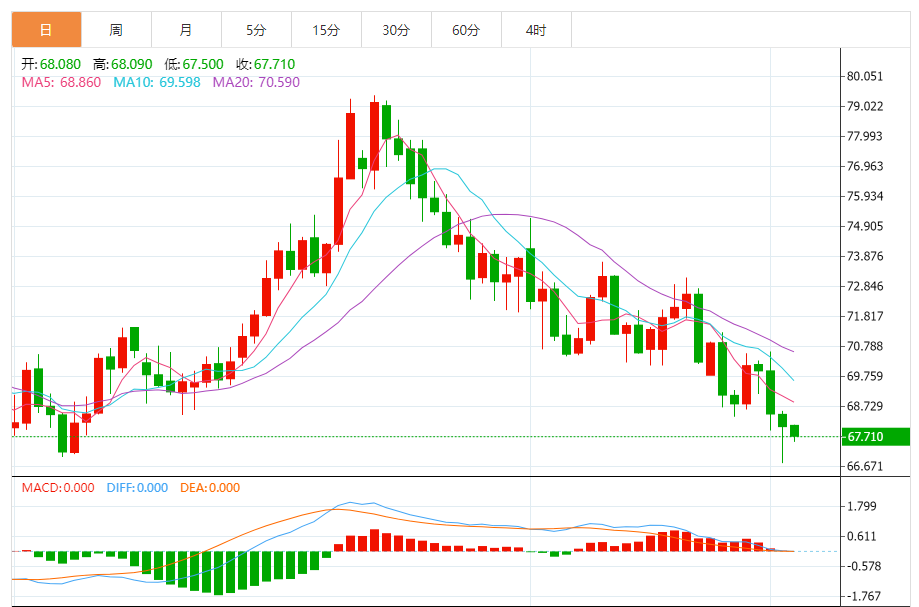The image size is (919, 607).
Task: Click the last green candlestick on the chart
Action: (795, 431)
